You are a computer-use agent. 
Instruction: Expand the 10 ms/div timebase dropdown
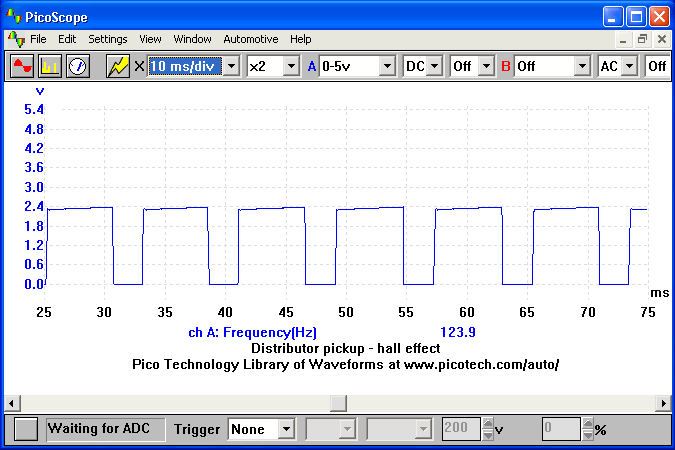[x=231, y=66]
